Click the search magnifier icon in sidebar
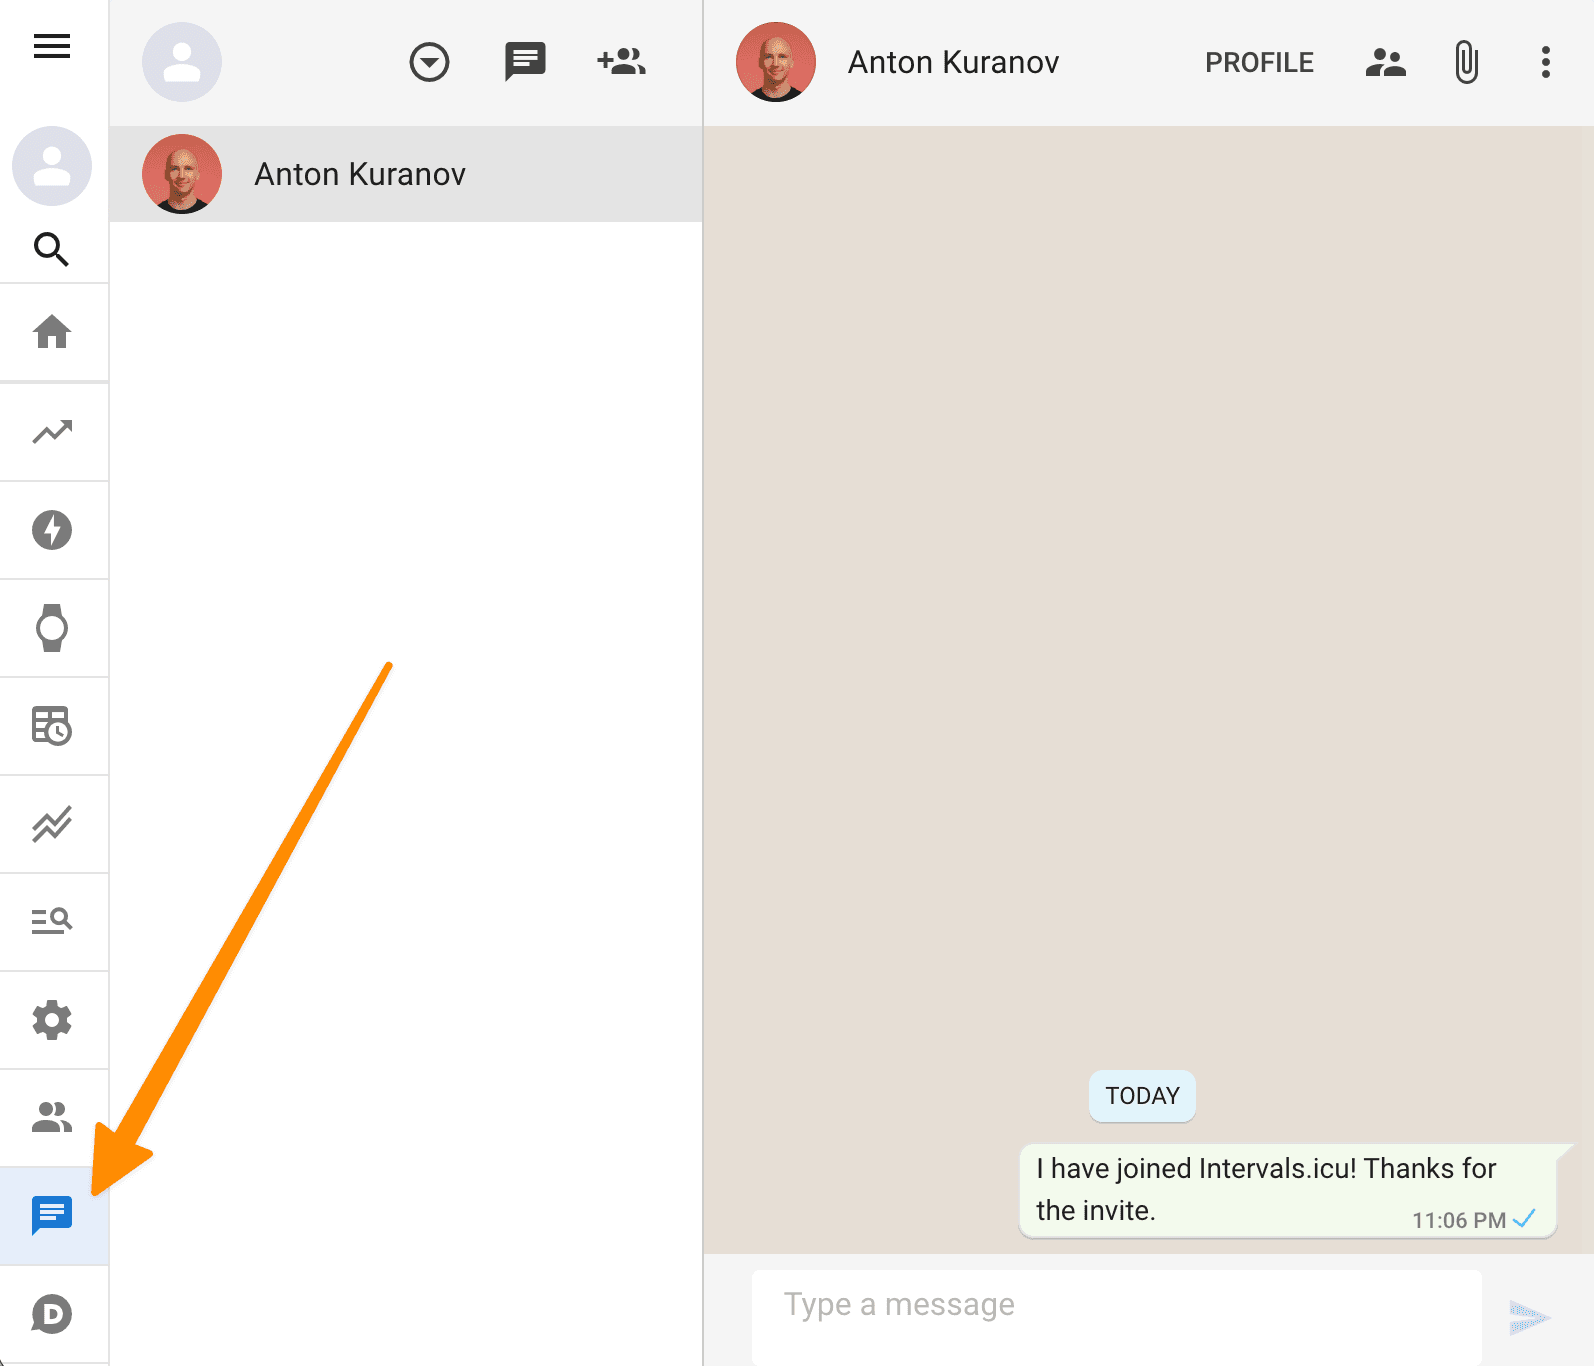Screen dimensions: 1594x1366 (x=52, y=249)
